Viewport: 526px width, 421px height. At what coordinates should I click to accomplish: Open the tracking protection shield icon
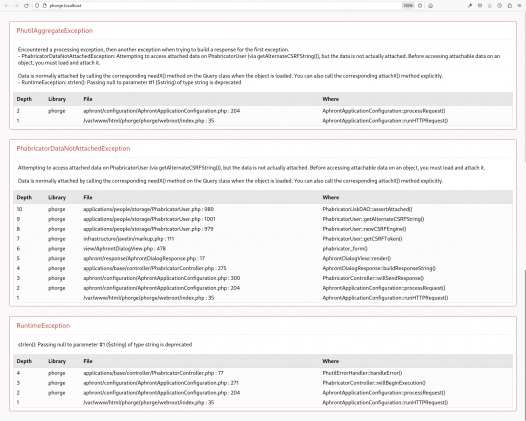click(x=37, y=6)
